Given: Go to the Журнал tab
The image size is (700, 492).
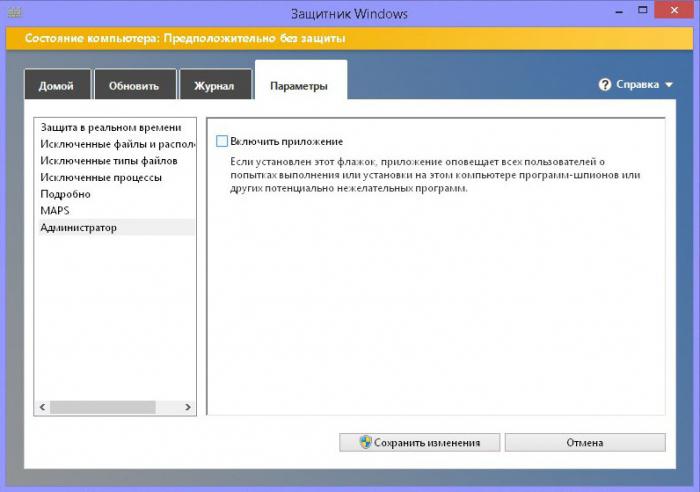Looking at the screenshot, I should [x=215, y=85].
